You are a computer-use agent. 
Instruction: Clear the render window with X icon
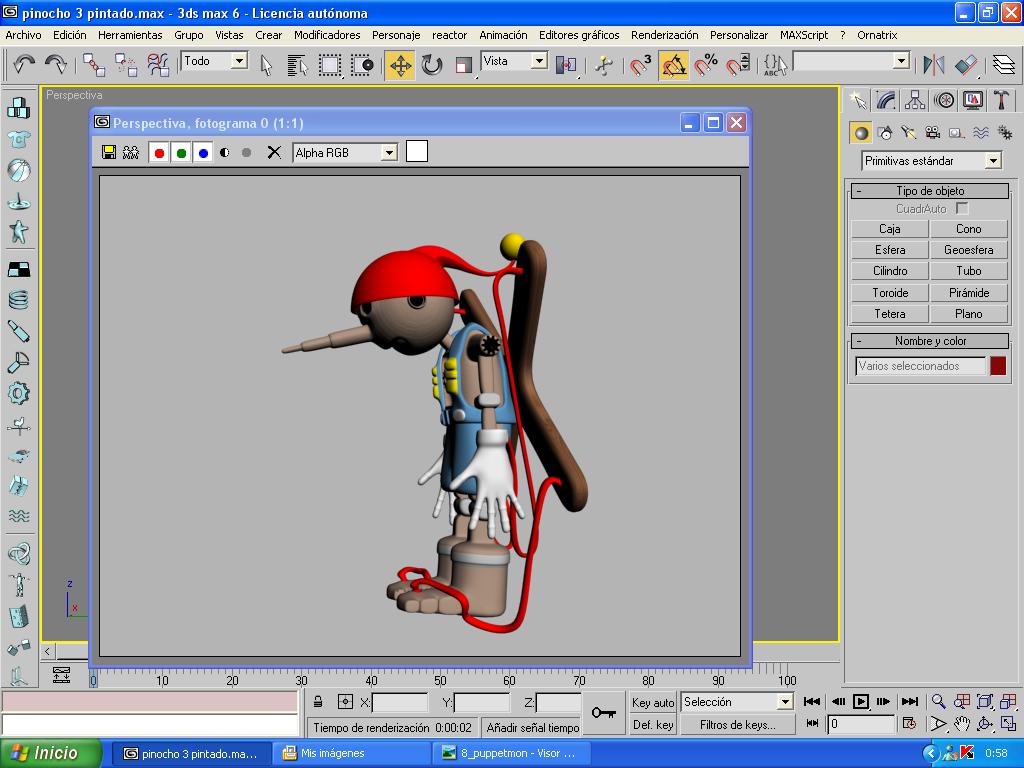click(274, 153)
